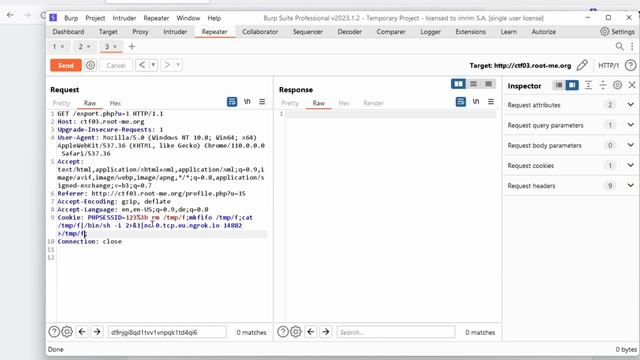This screenshot has height=360, width=640.
Task: Select the Response Render view
Action: (373, 103)
